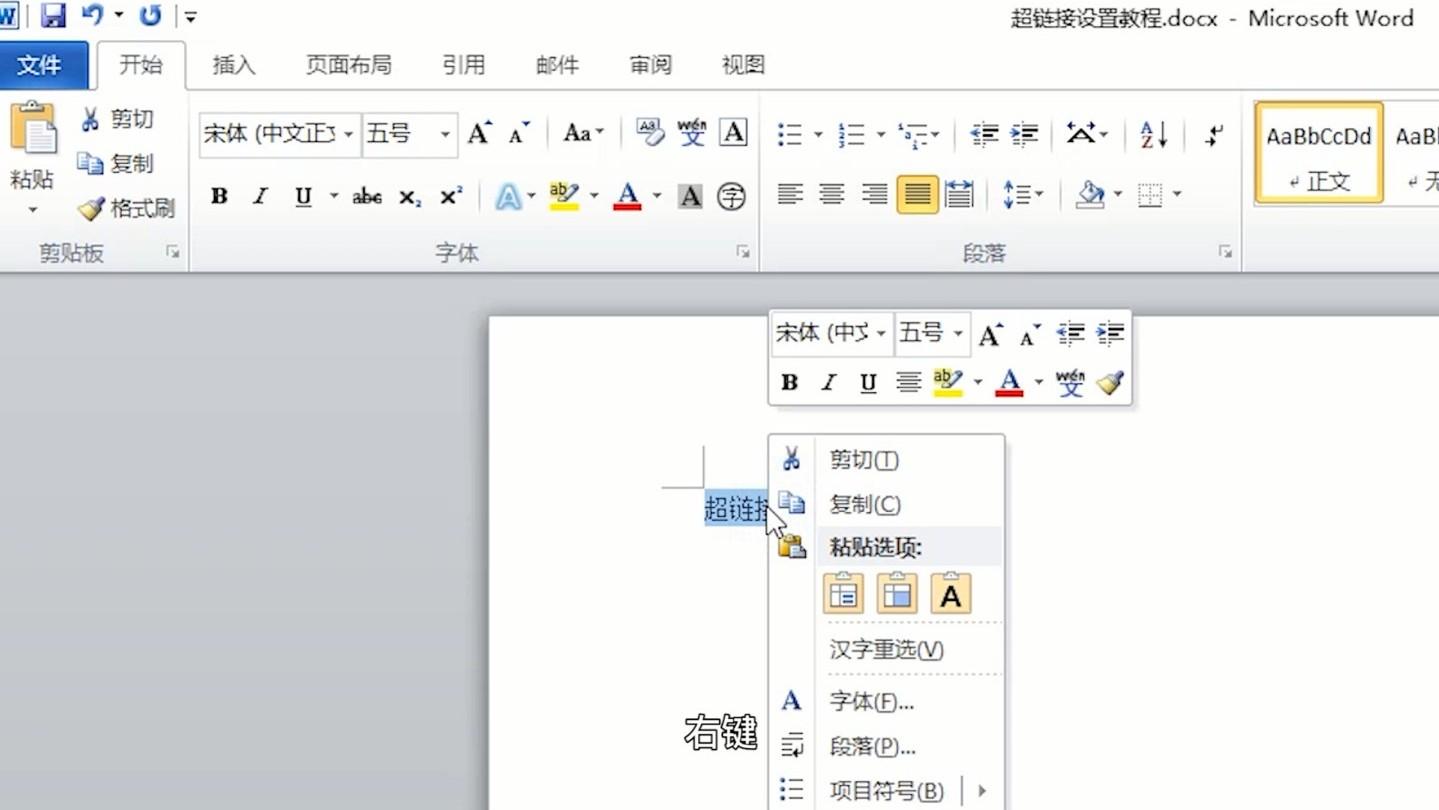Toggle Underline in the ribbon Font group

pos(303,197)
